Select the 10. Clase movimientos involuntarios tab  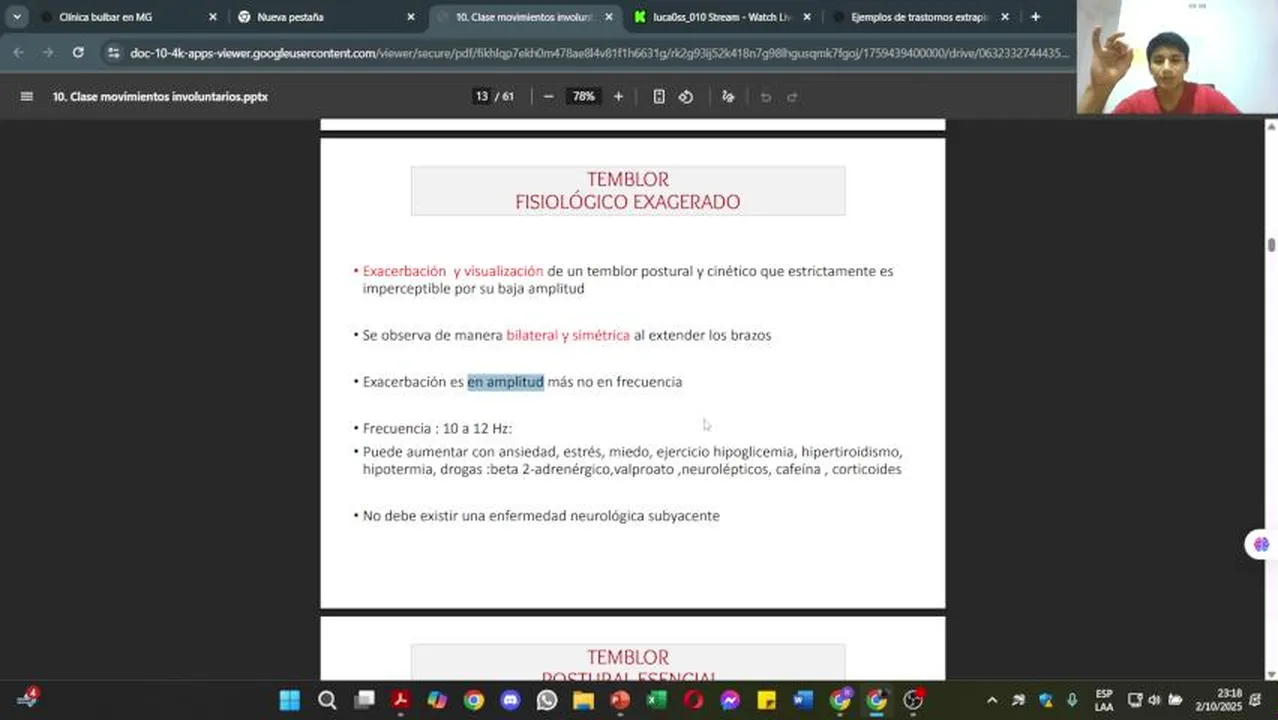(x=524, y=17)
